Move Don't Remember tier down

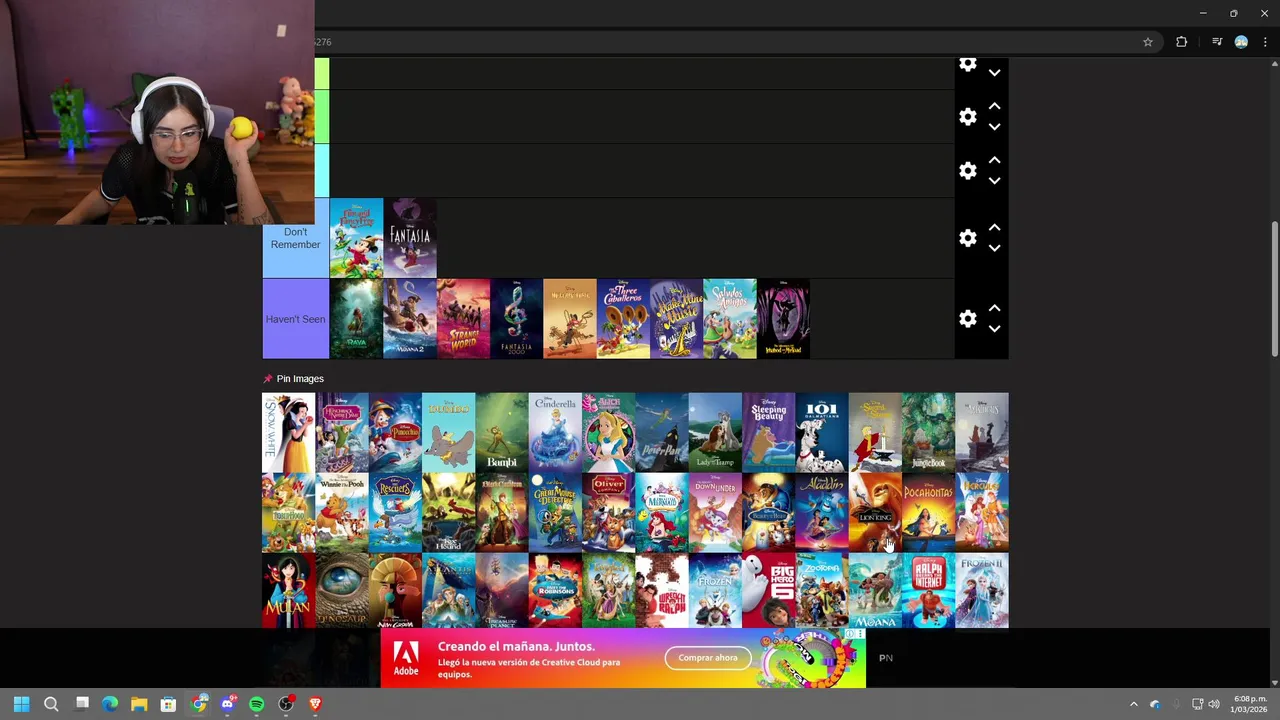coord(994,248)
